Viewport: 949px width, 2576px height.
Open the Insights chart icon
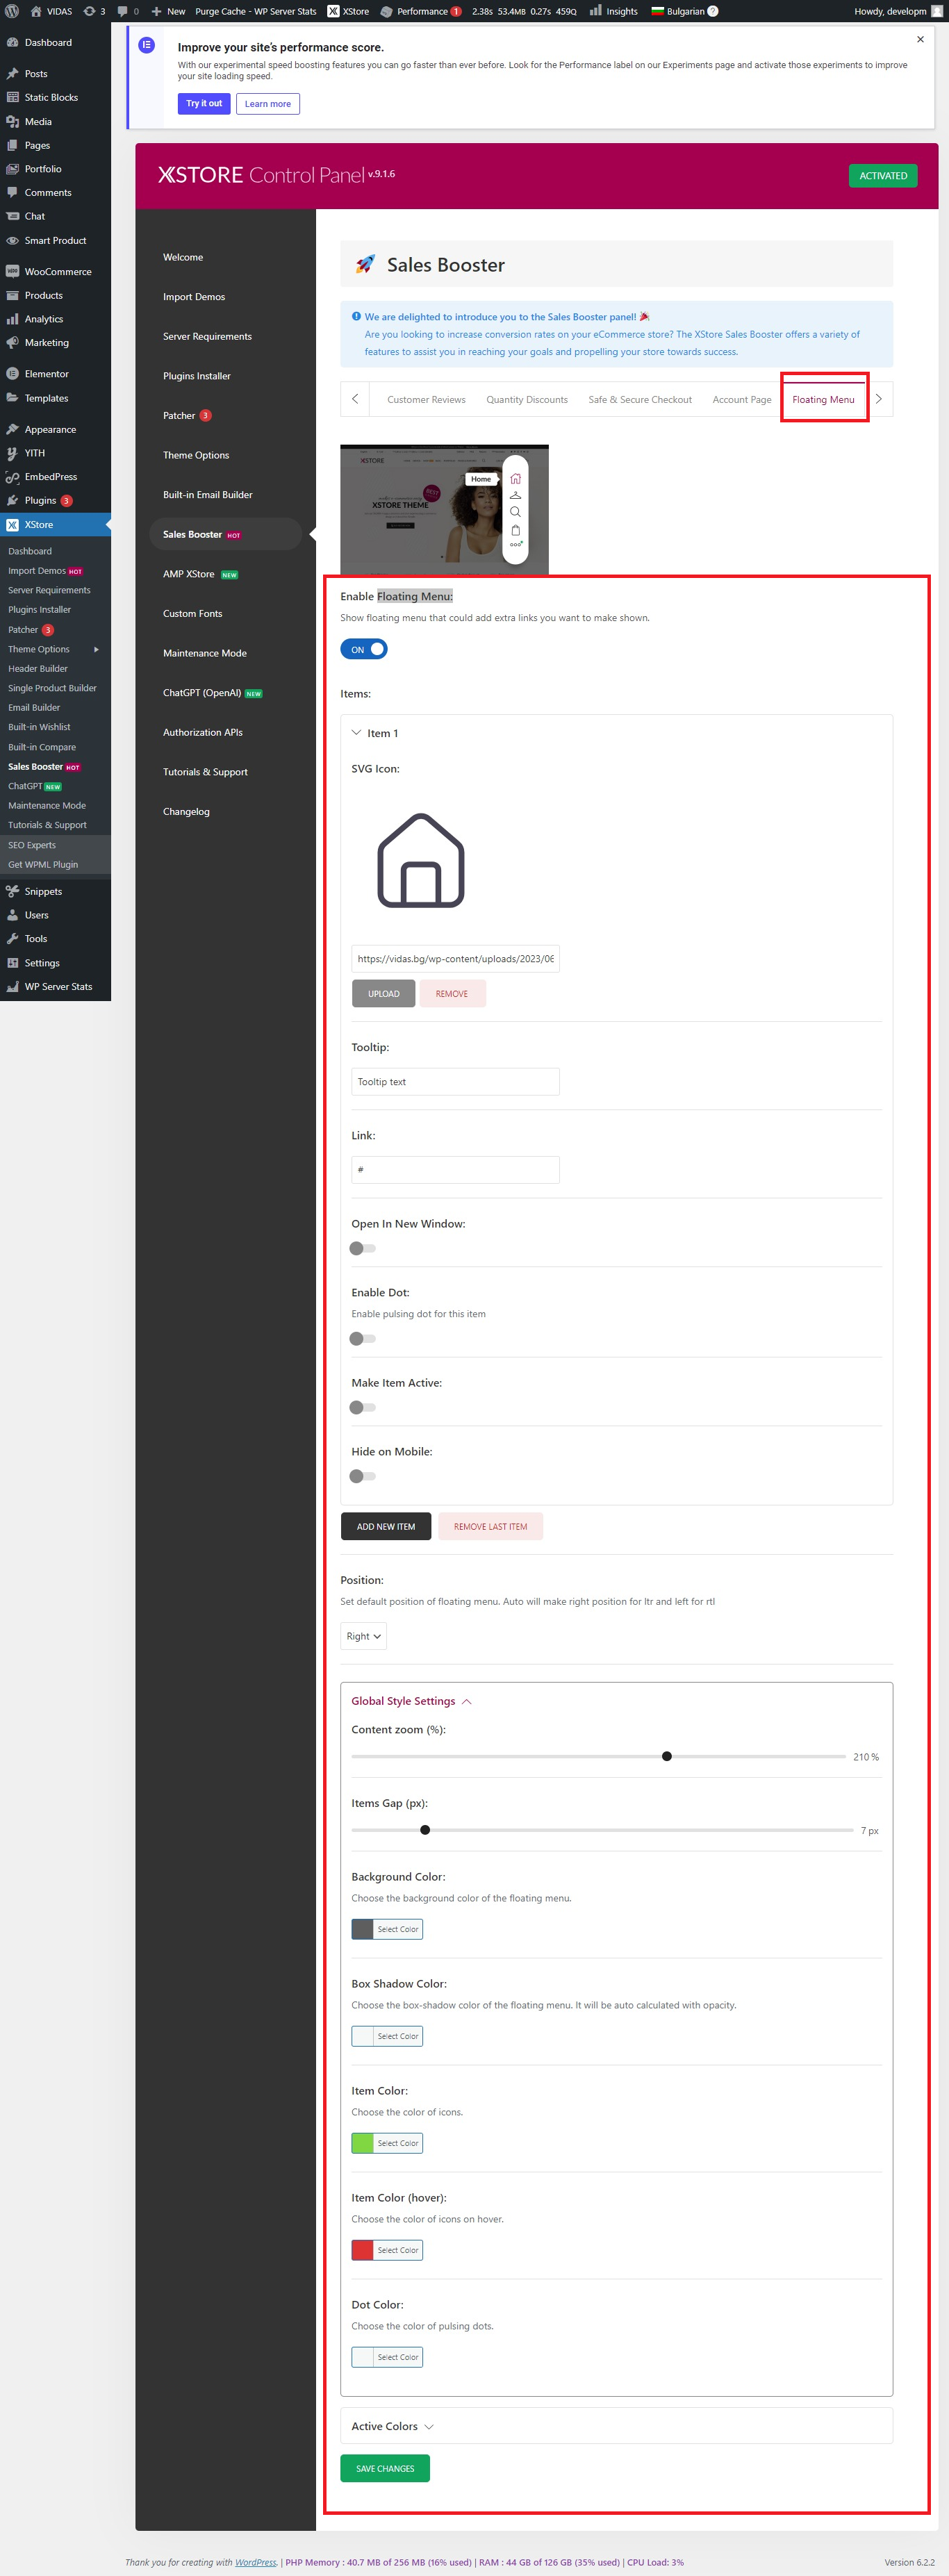tap(595, 11)
